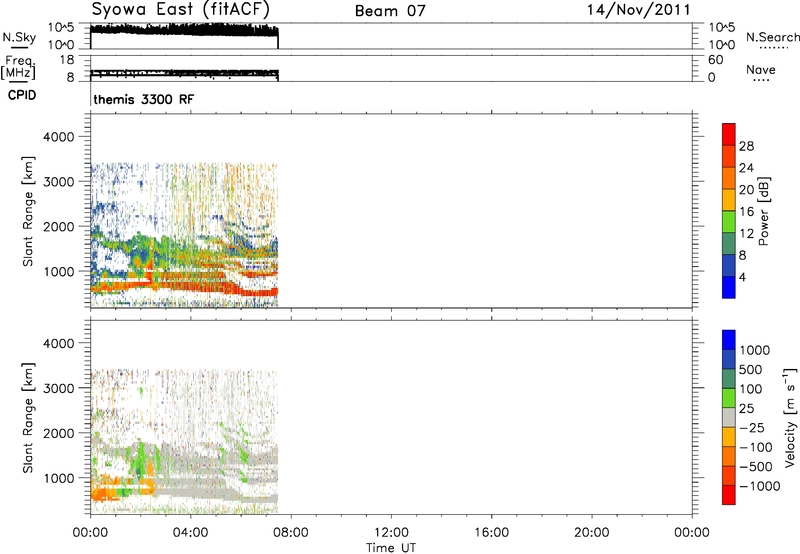This screenshot has height=554, width=800.
Task: Select the yellow Velocity segment between -25 and -100
Action: tap(729, 437)
